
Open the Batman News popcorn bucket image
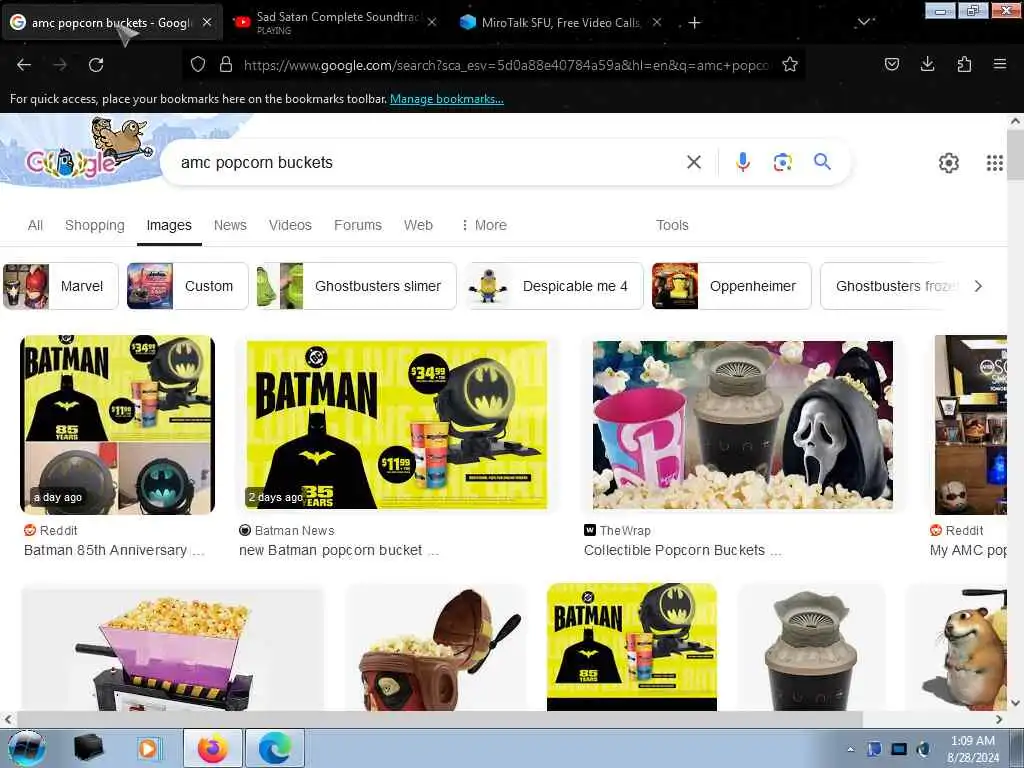pyautogui.click(x=396, y=424)
